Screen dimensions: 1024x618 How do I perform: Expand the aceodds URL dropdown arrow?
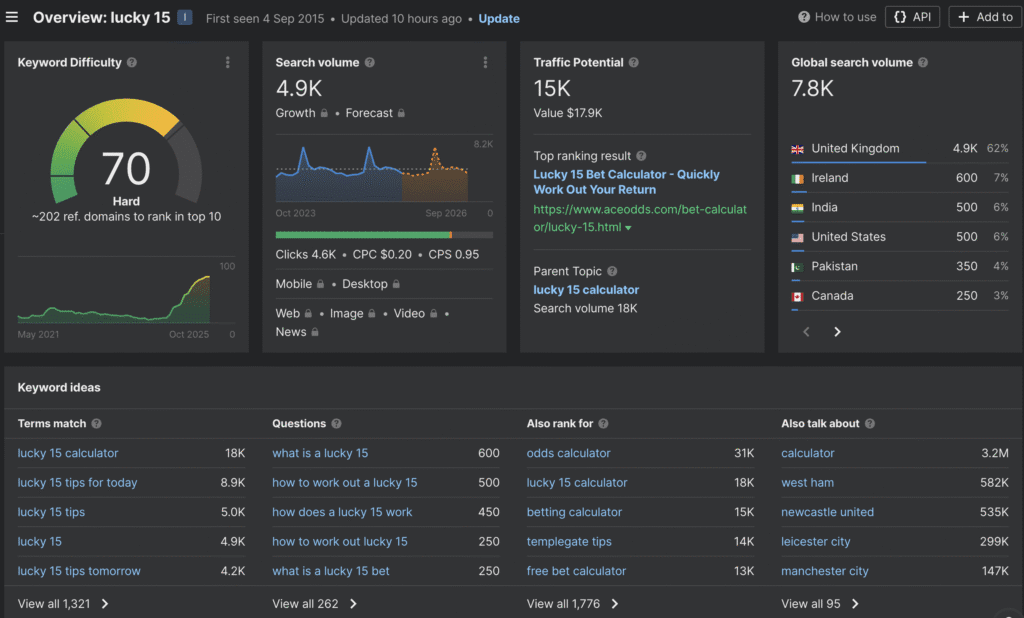(628, 228)
